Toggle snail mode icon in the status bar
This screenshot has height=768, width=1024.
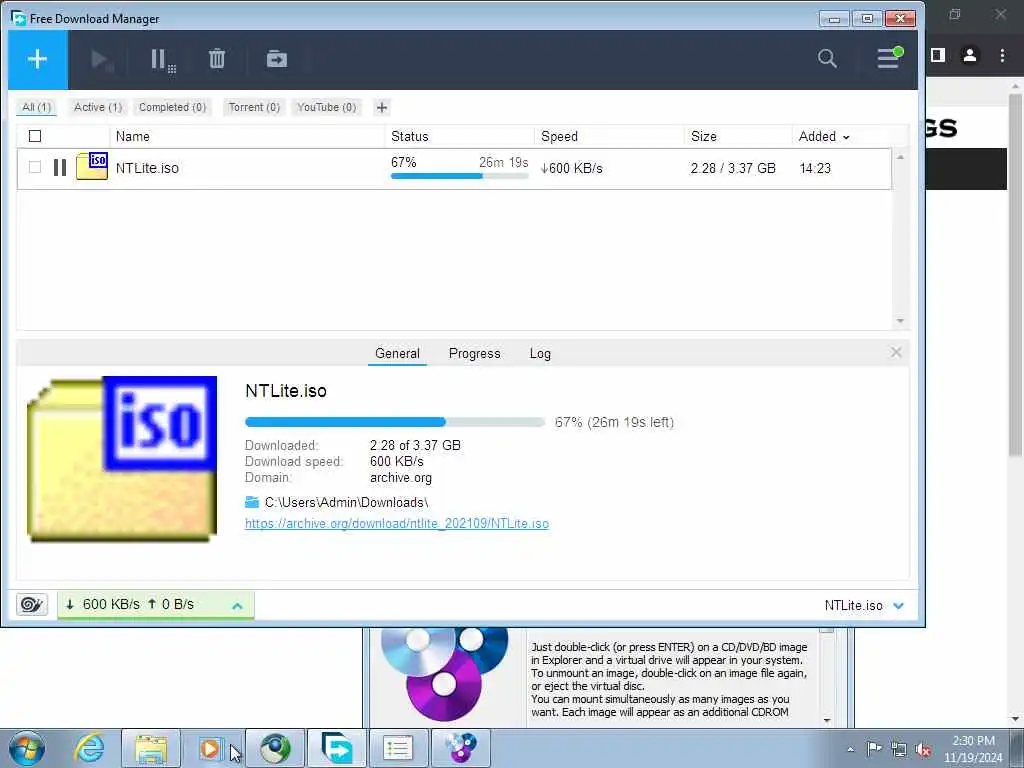coord(31,604)
